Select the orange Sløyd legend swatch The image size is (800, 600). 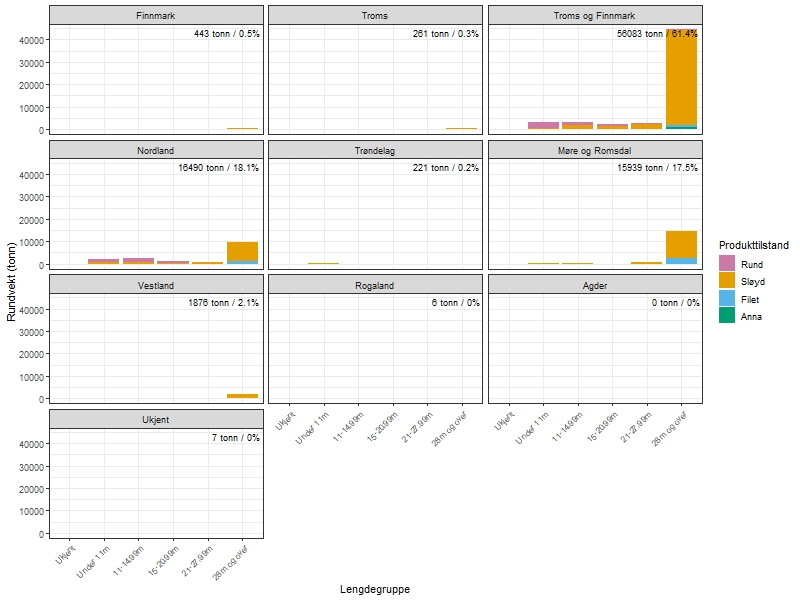click(x=727, y=281)
